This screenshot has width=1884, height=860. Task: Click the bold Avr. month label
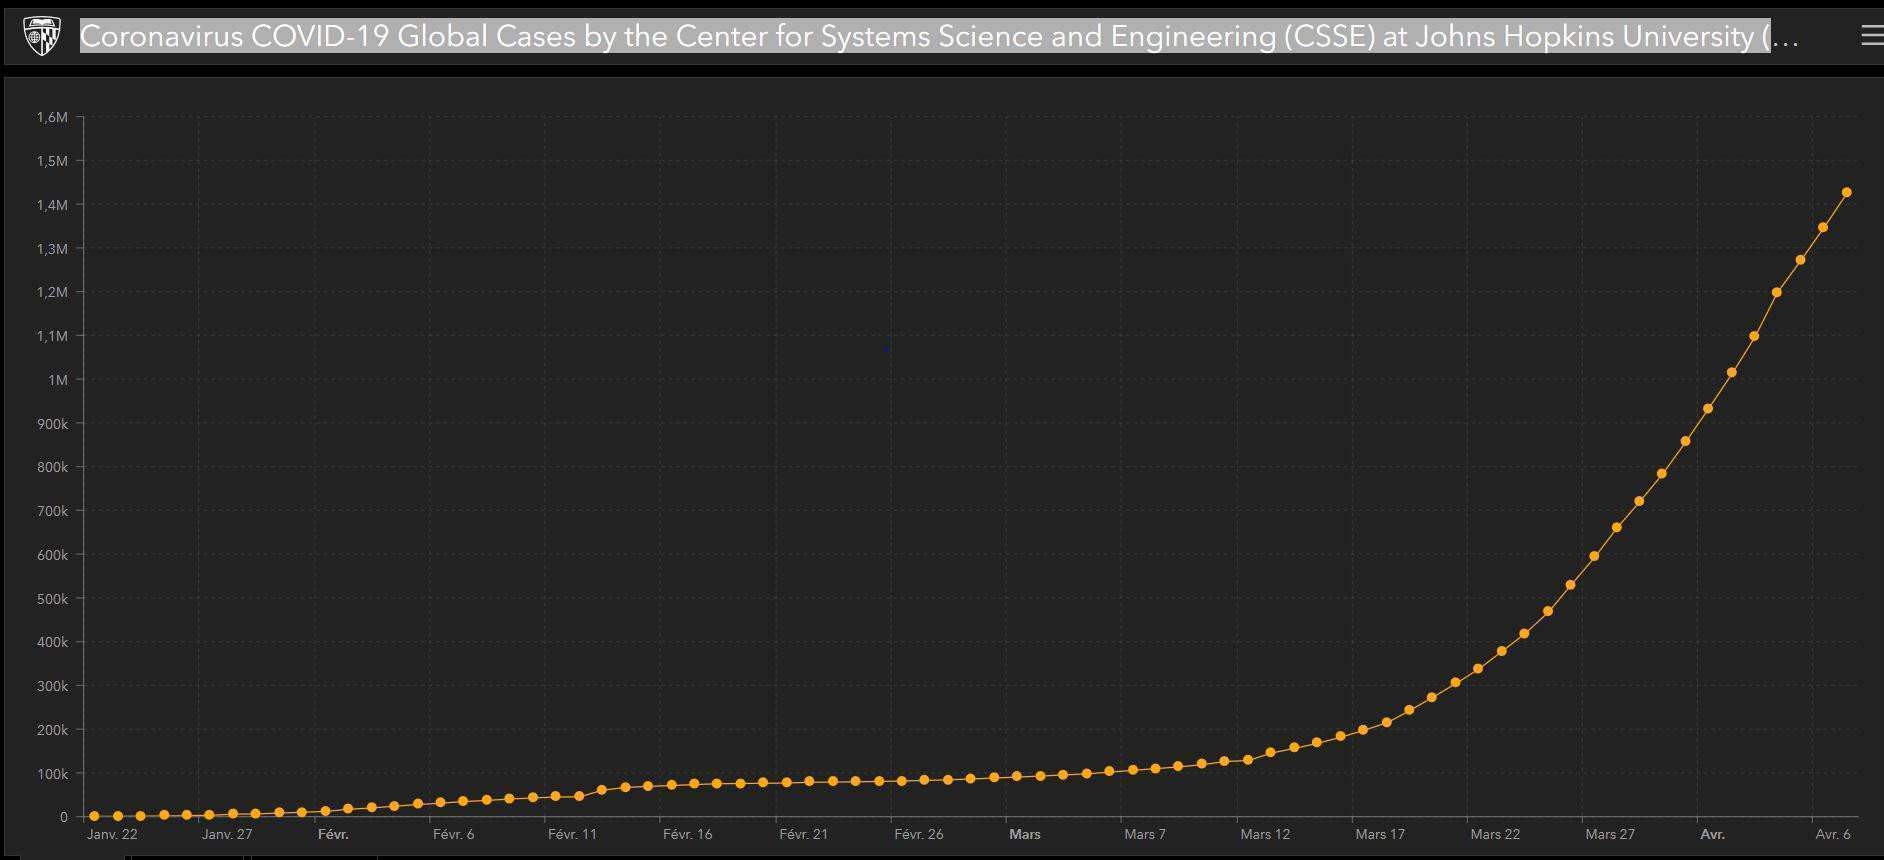(x=1712, y=834)
